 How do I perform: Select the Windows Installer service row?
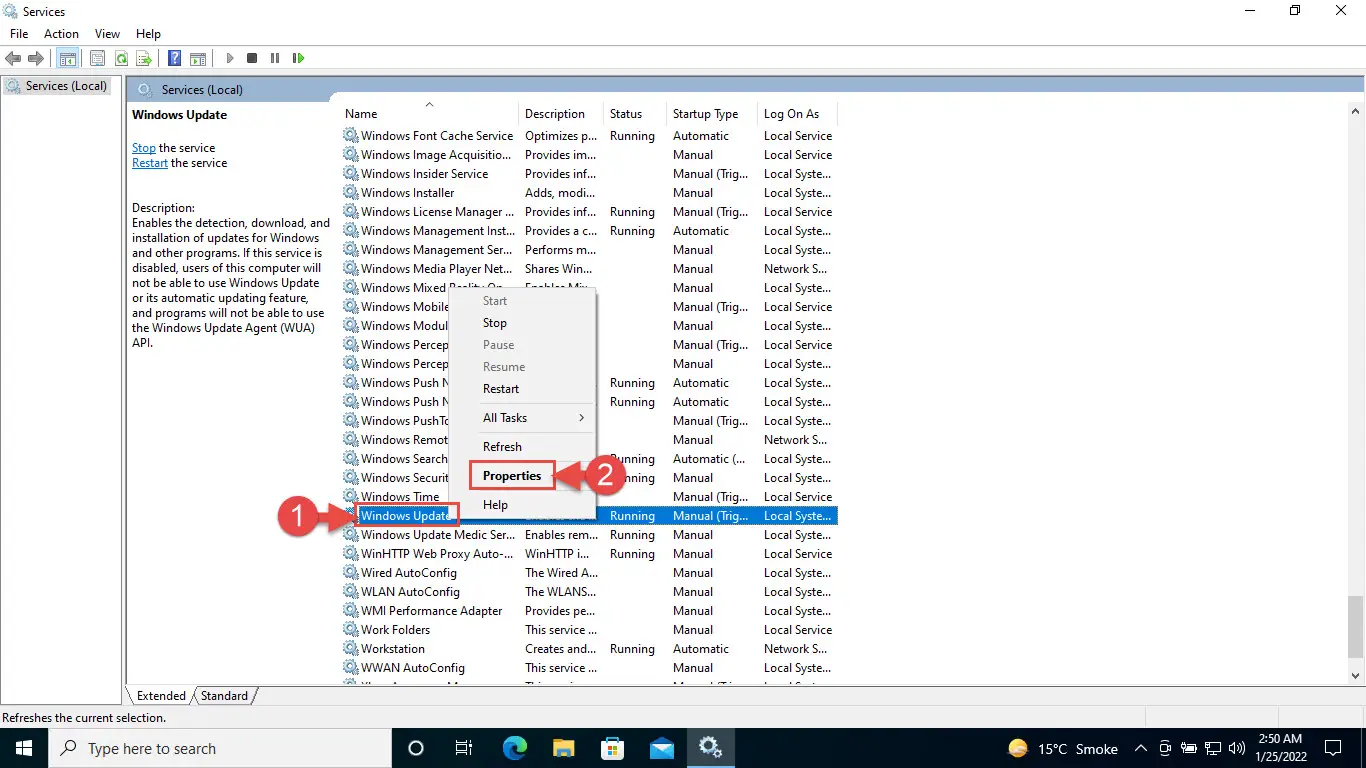coord(590,193)
